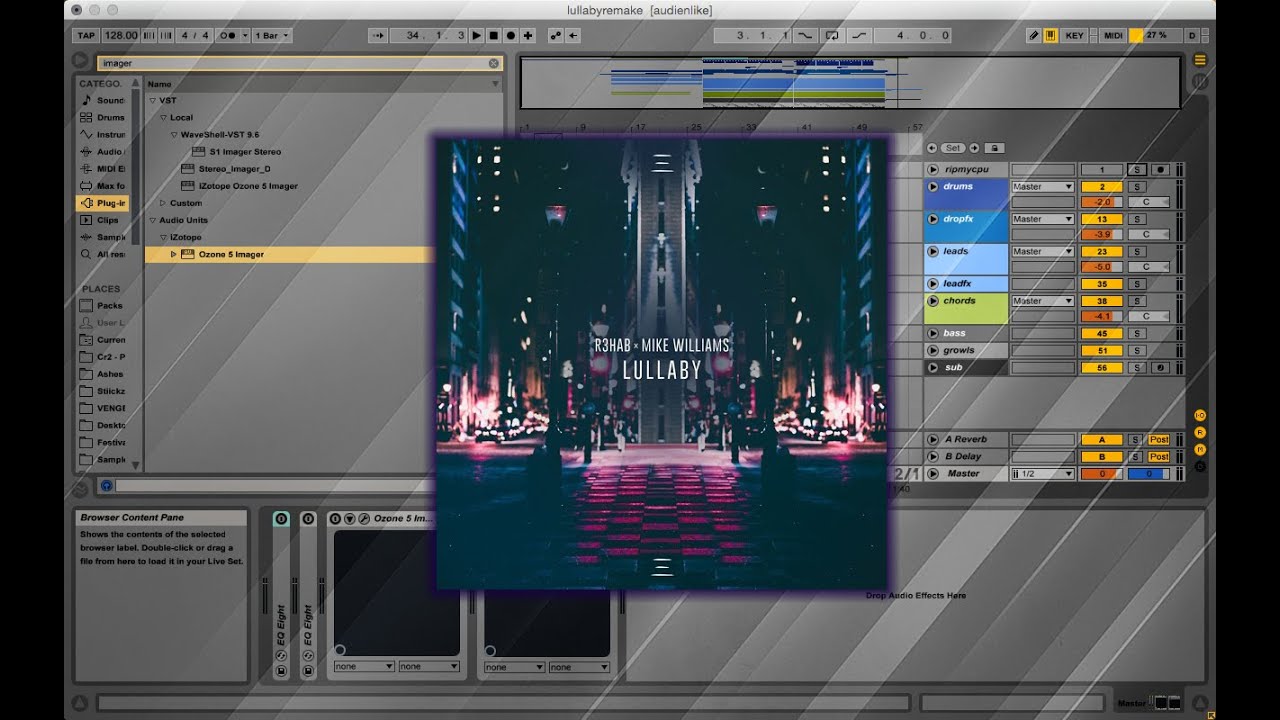Image resolution: width=1280 pixels, height=720 pixels.
Task: Switch to Arrangement view selector icon
Action: click(x=1200, y=60)
